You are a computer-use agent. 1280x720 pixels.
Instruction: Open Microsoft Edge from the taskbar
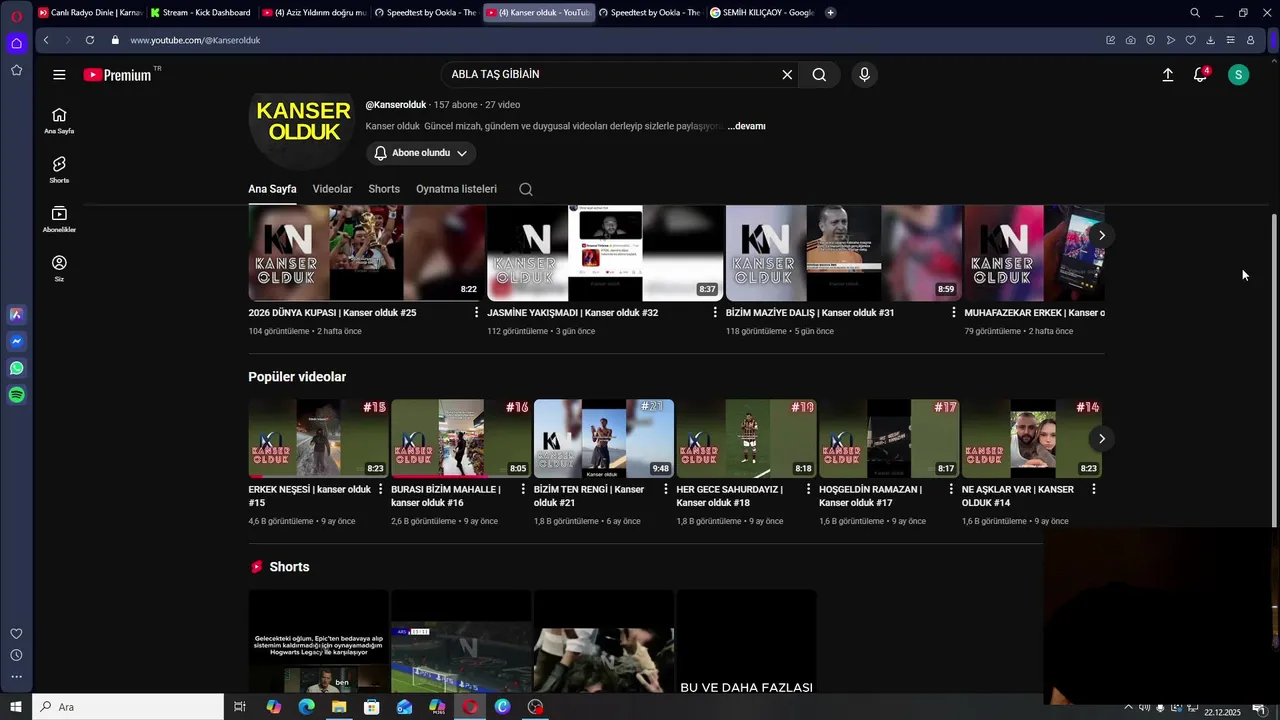click(x=306, y=707)
